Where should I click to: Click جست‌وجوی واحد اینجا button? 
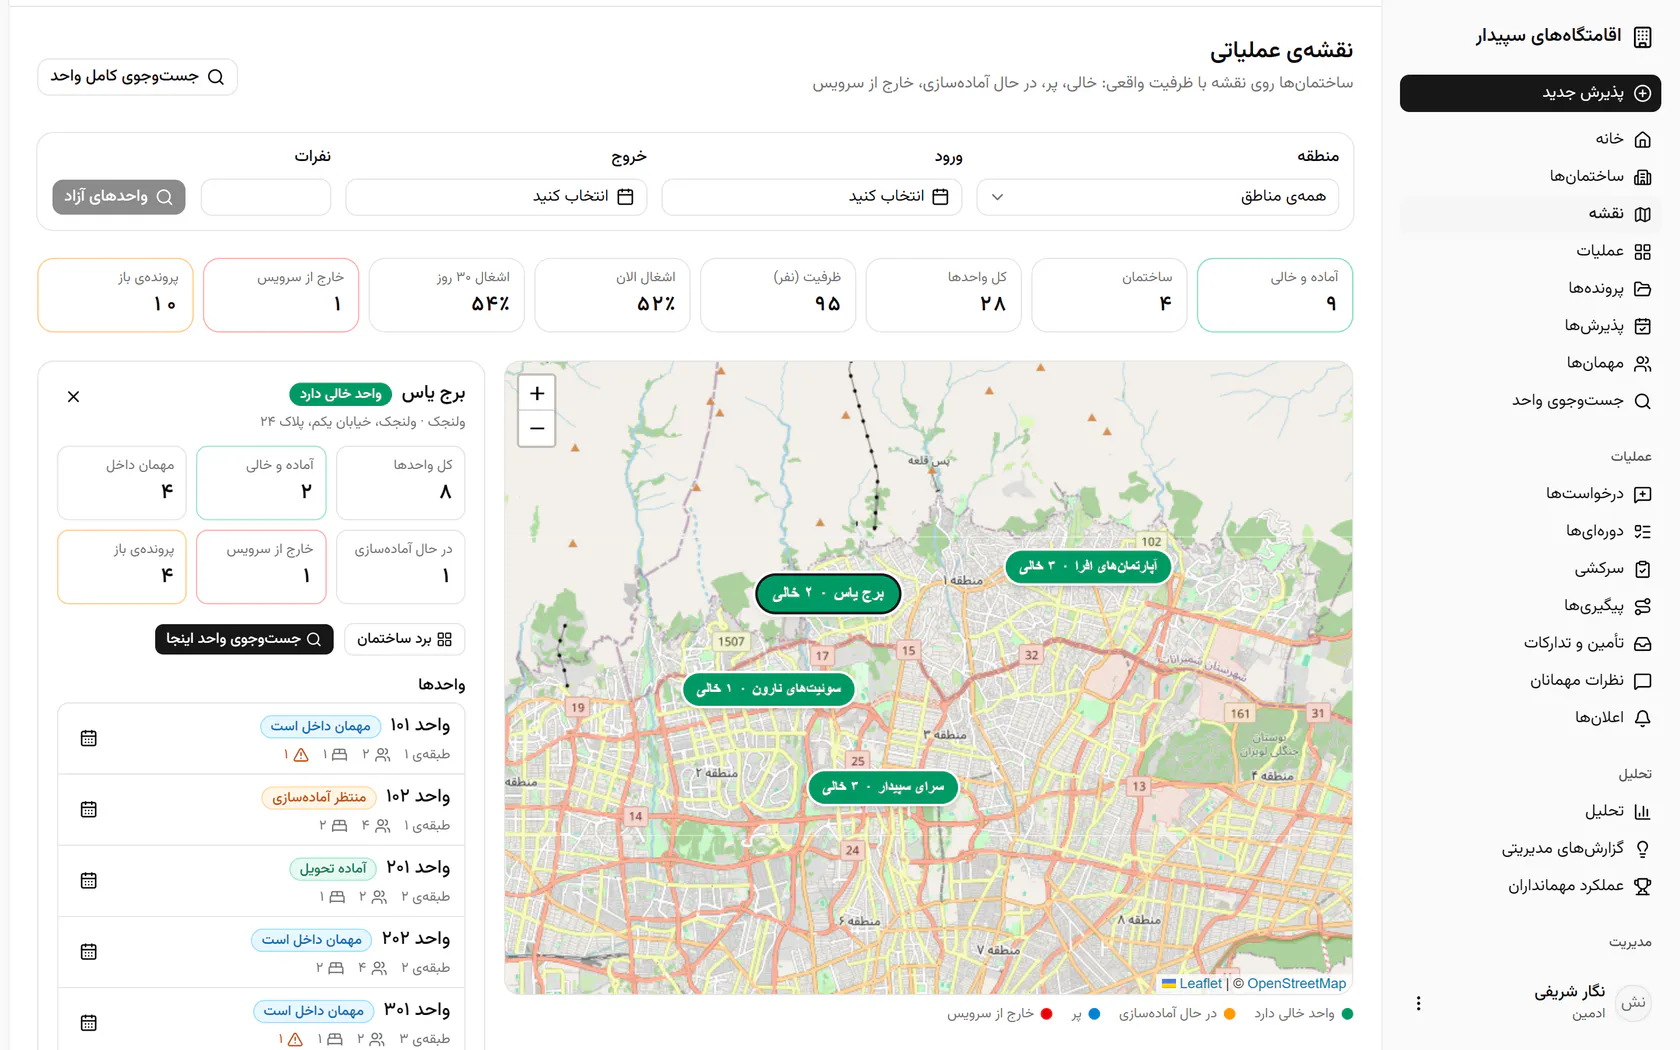tap(244, 639)
